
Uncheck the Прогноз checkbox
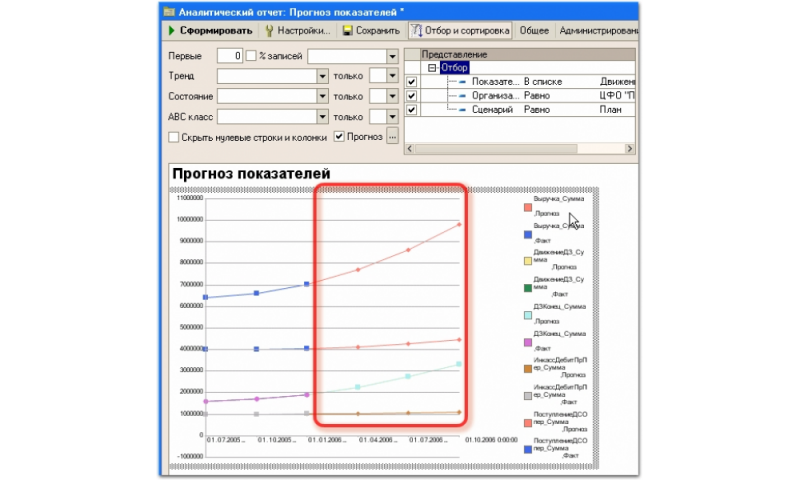tap(339, 136)
